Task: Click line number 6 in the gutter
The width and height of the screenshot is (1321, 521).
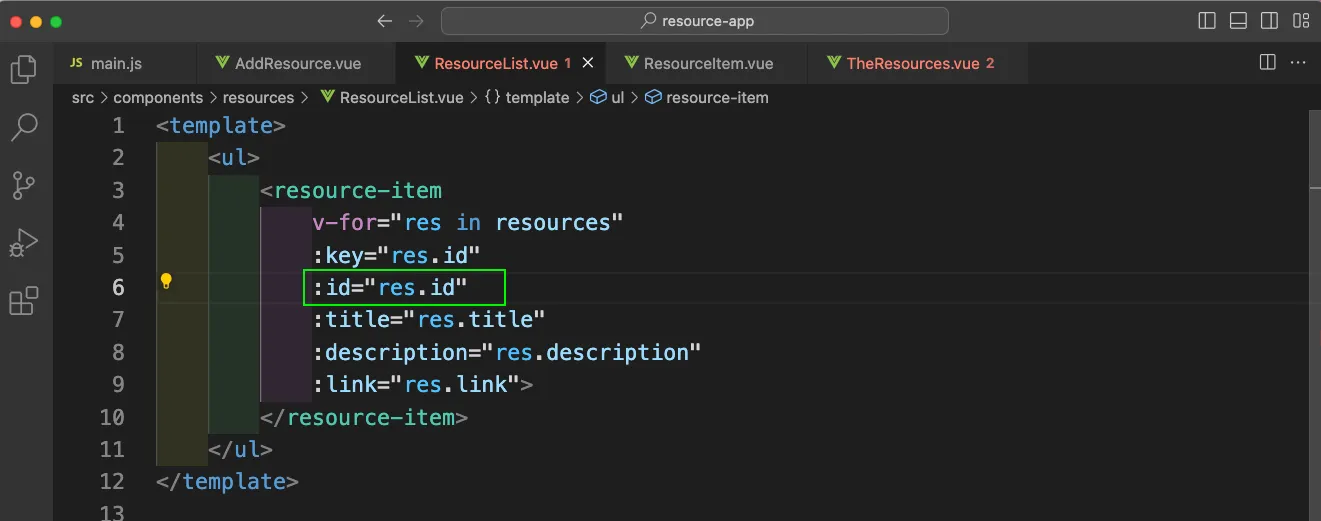Action: 118,287
